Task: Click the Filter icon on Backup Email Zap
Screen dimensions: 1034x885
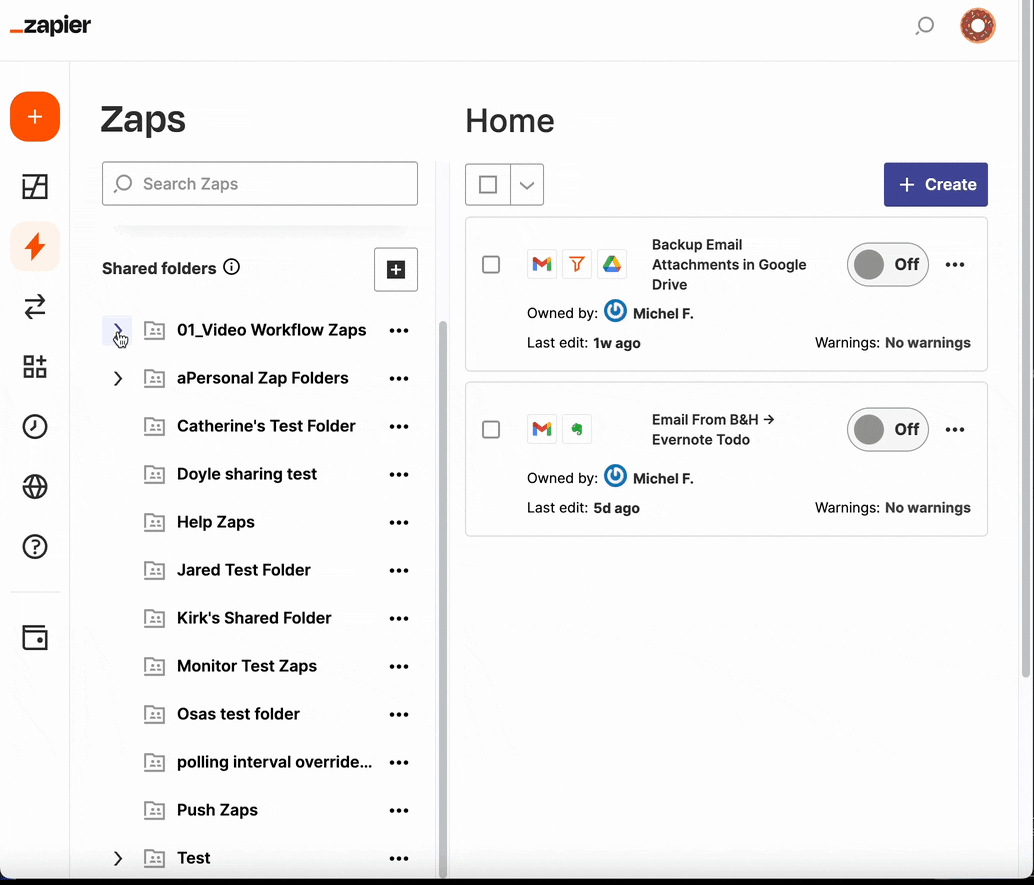Action: coord(577,264)
